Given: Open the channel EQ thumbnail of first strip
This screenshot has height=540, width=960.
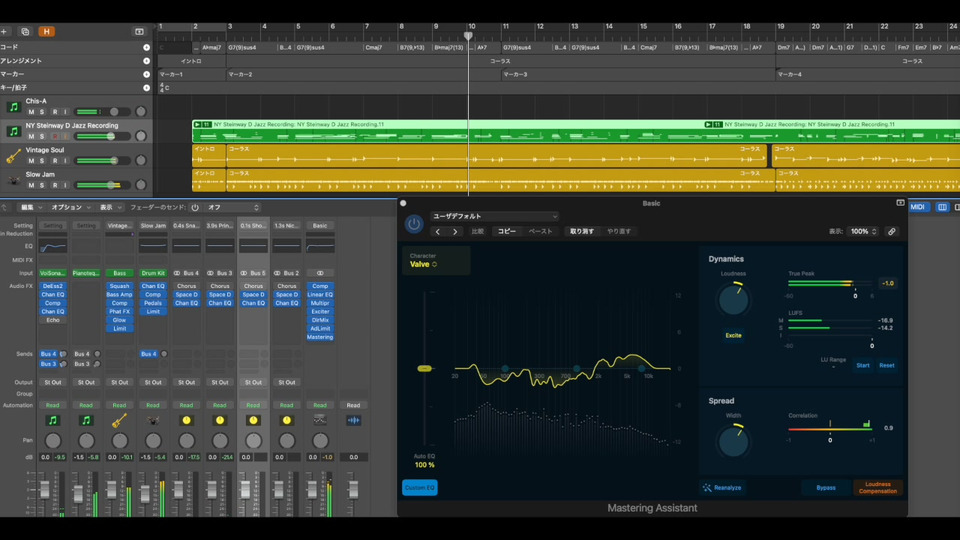Looking at the screenshot, I should coord(53,247).
